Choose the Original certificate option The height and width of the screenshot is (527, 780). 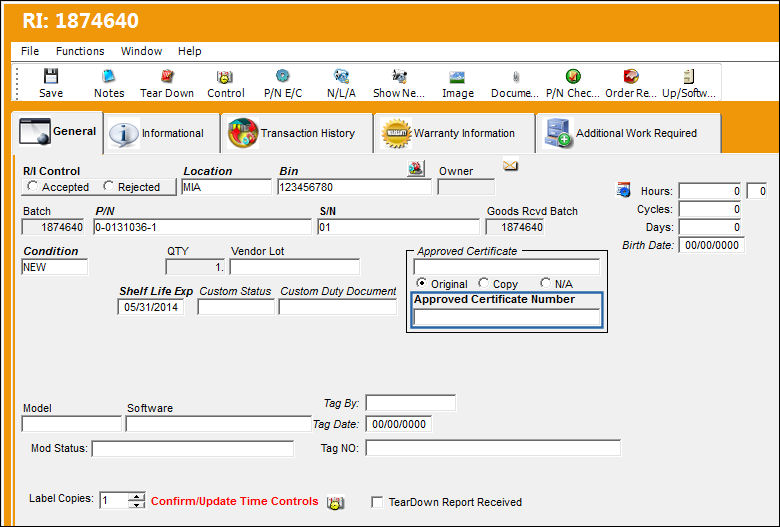(x=421, y=283)
